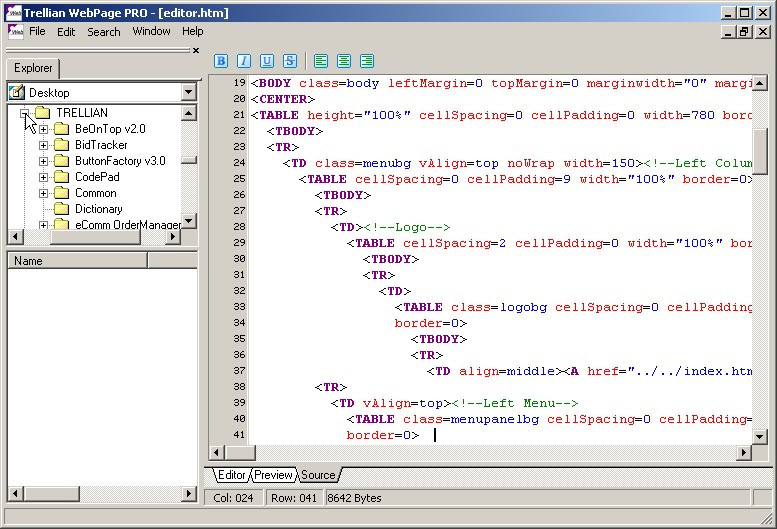Select the Common folder icon
The image size is (777, 529).
pyautogui.click(x=61, y=193)
